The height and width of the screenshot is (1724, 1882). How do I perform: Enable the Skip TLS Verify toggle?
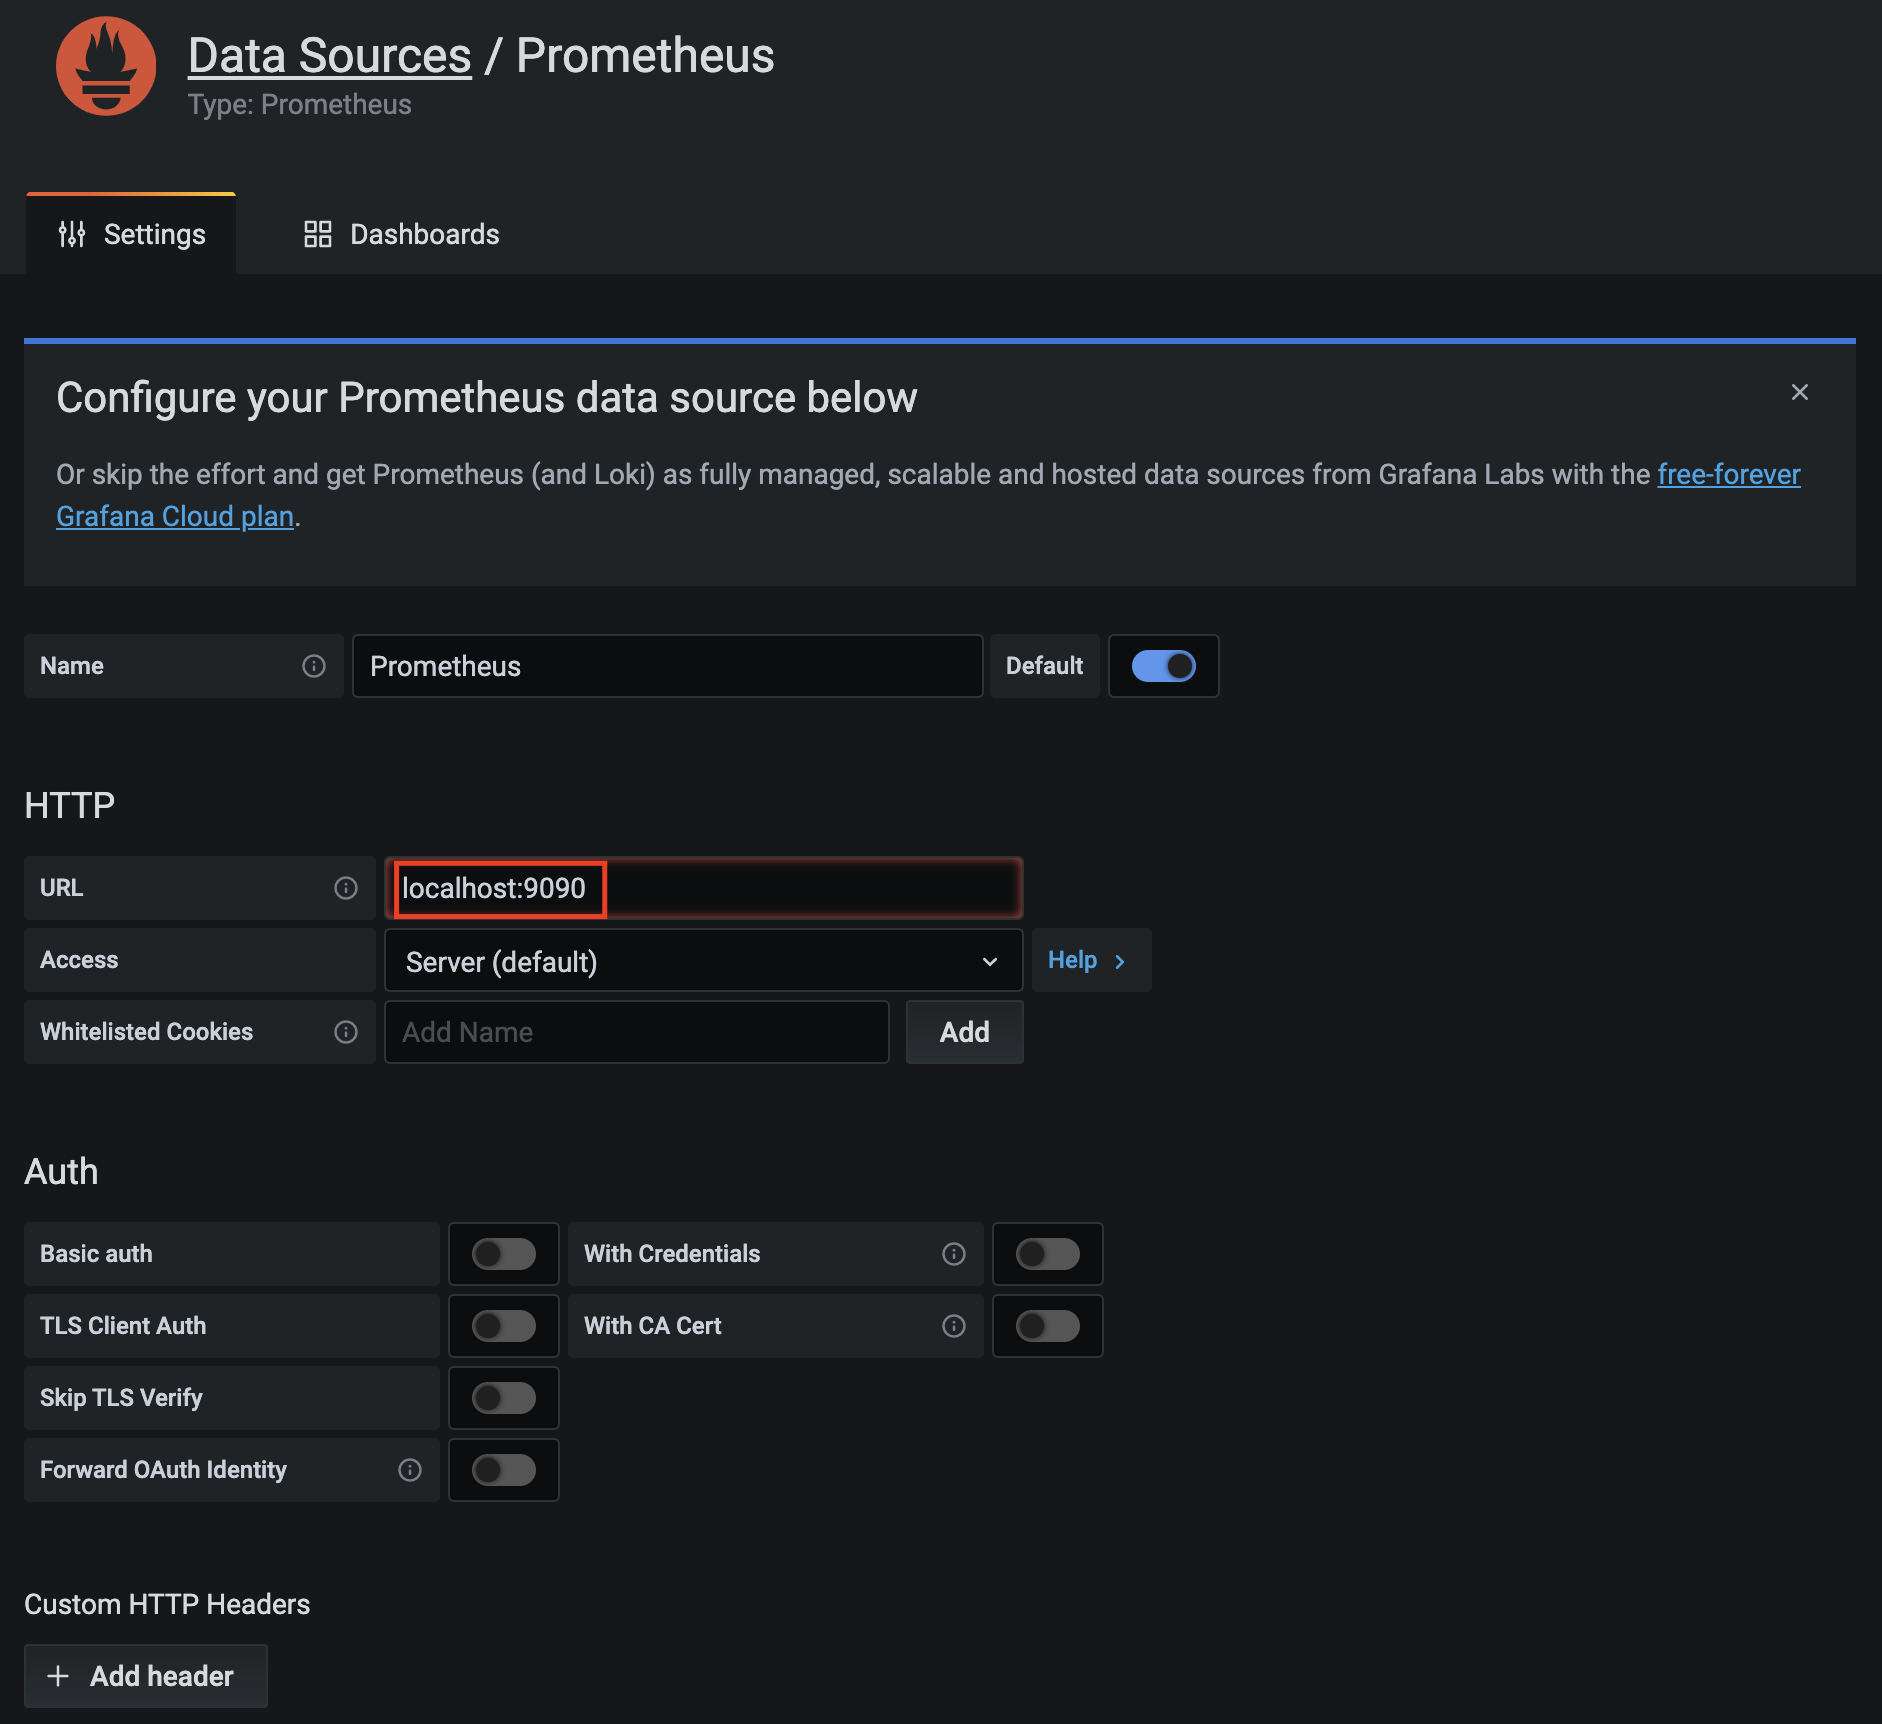[504, 1398]
